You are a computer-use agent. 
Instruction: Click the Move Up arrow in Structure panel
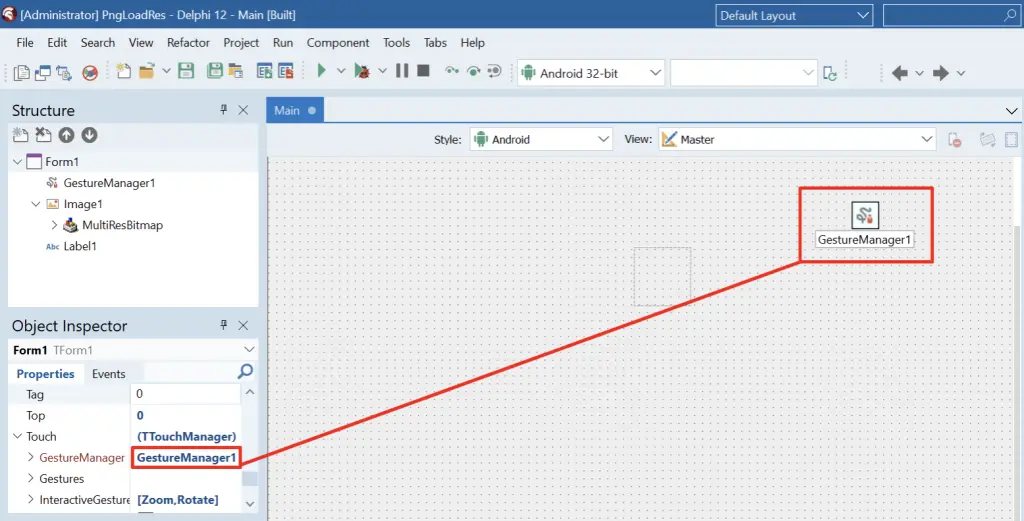pyautogui.click(x=66, y=135)
